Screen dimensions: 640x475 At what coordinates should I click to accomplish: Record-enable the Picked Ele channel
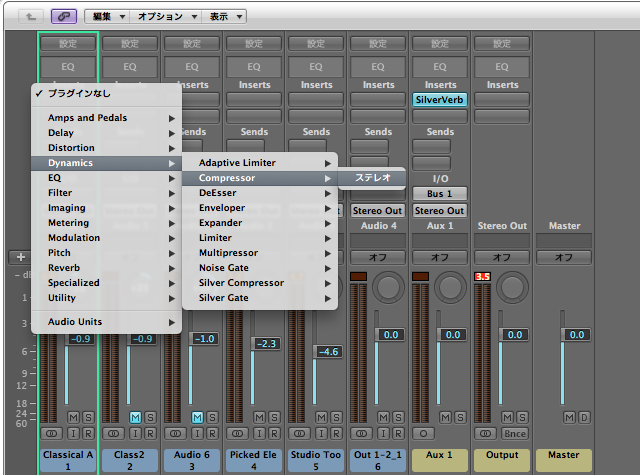pos(274,433)
